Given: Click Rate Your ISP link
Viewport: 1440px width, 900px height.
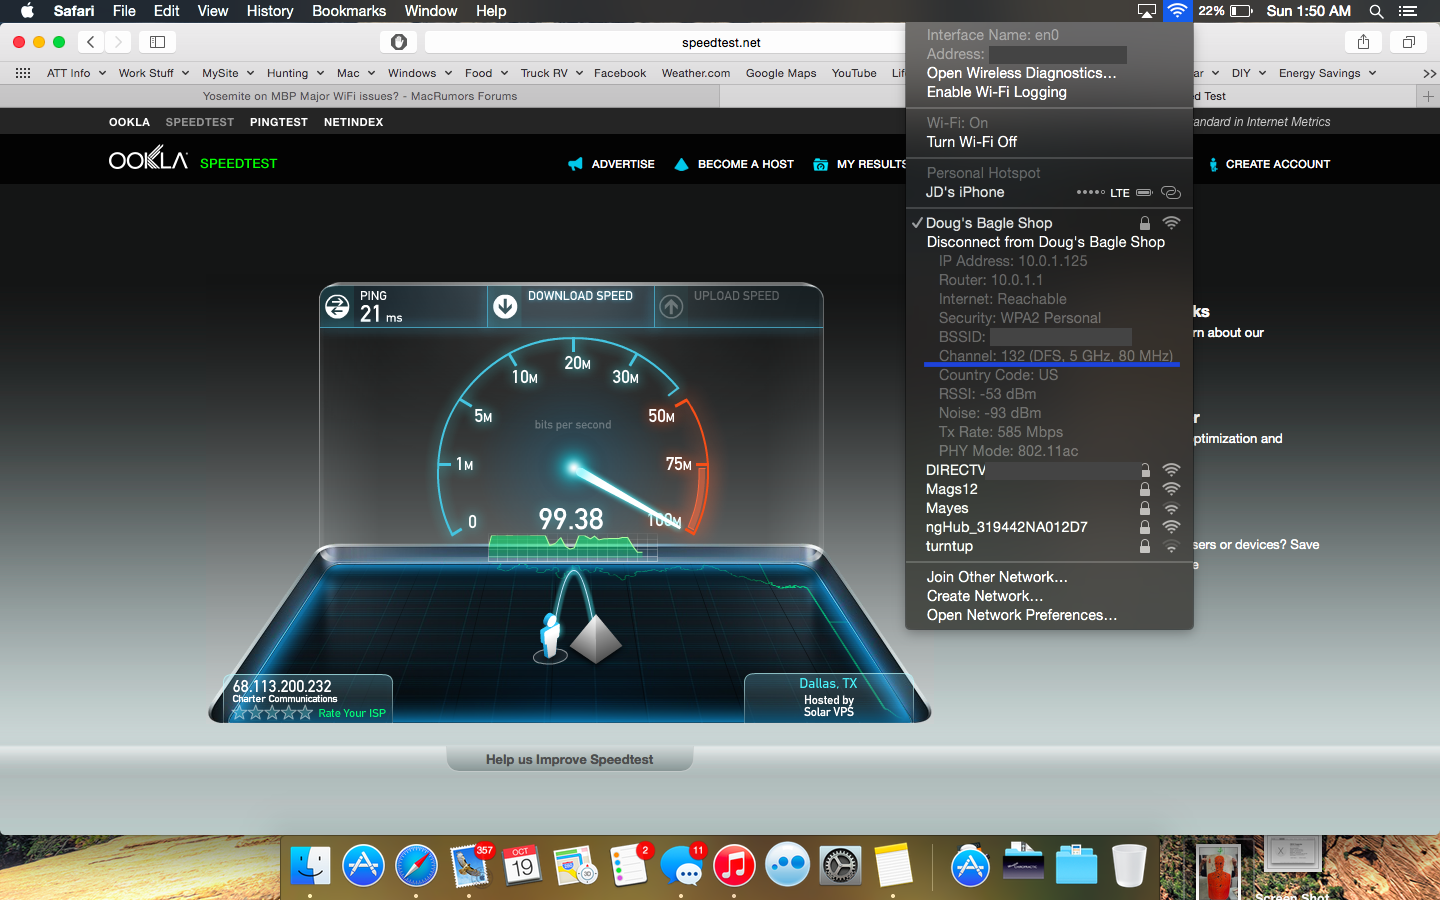Looking at the screenshot, I should [x=352, y=713].
